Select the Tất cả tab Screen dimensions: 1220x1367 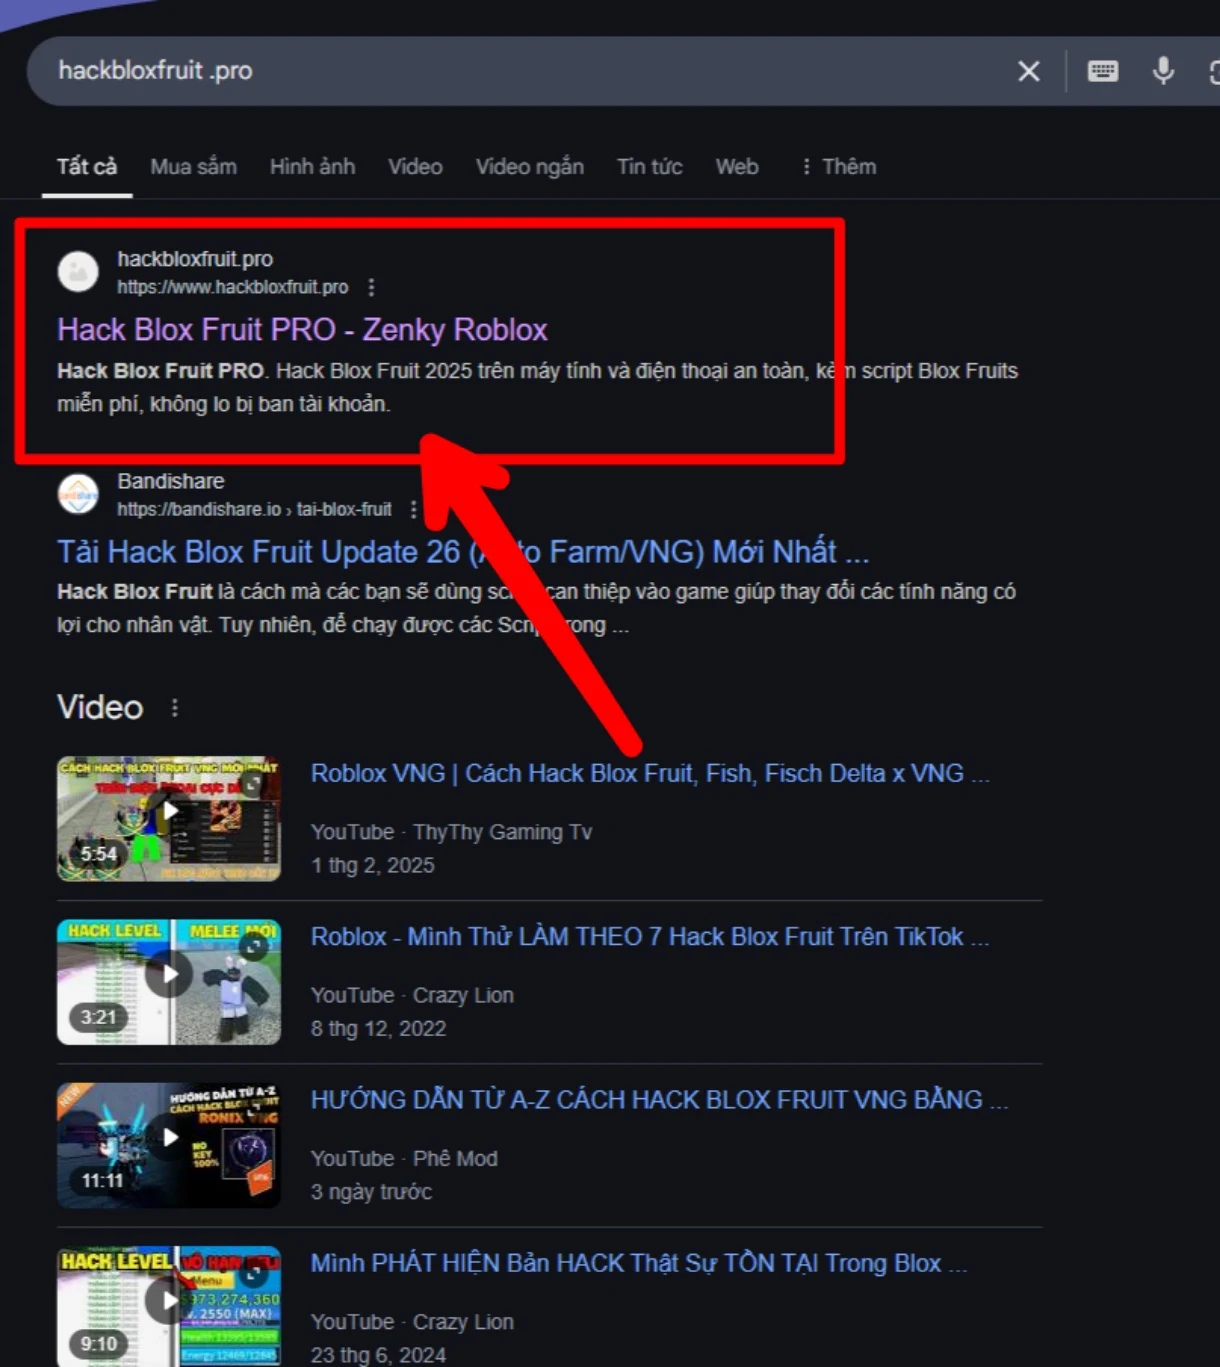pos(87,166)
